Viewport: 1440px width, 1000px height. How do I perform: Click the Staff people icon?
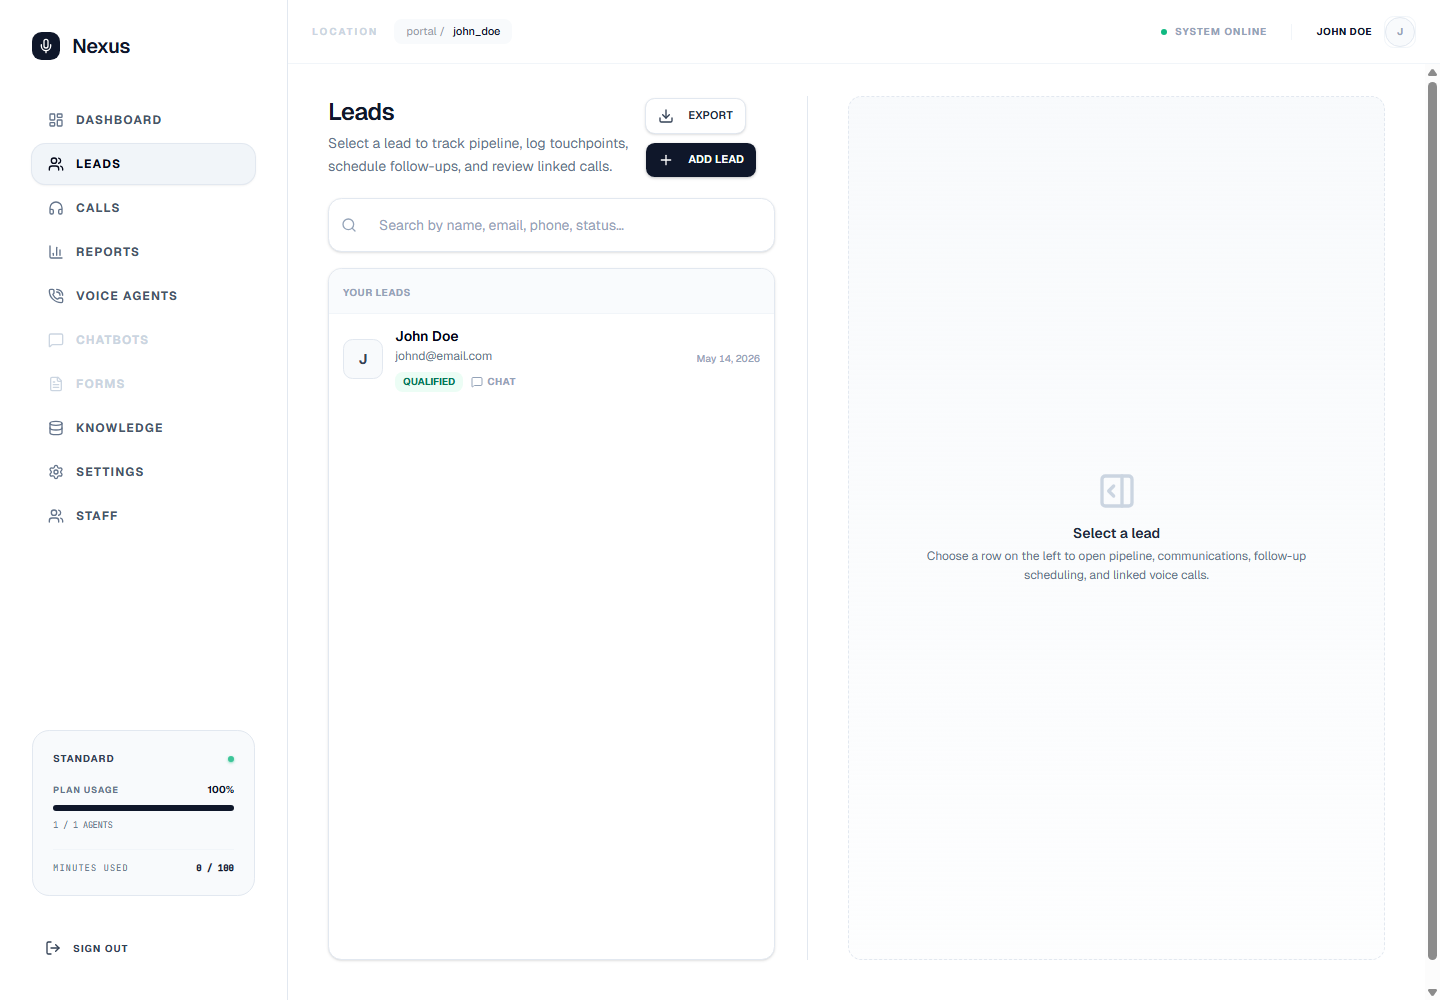tap(56, 516)
